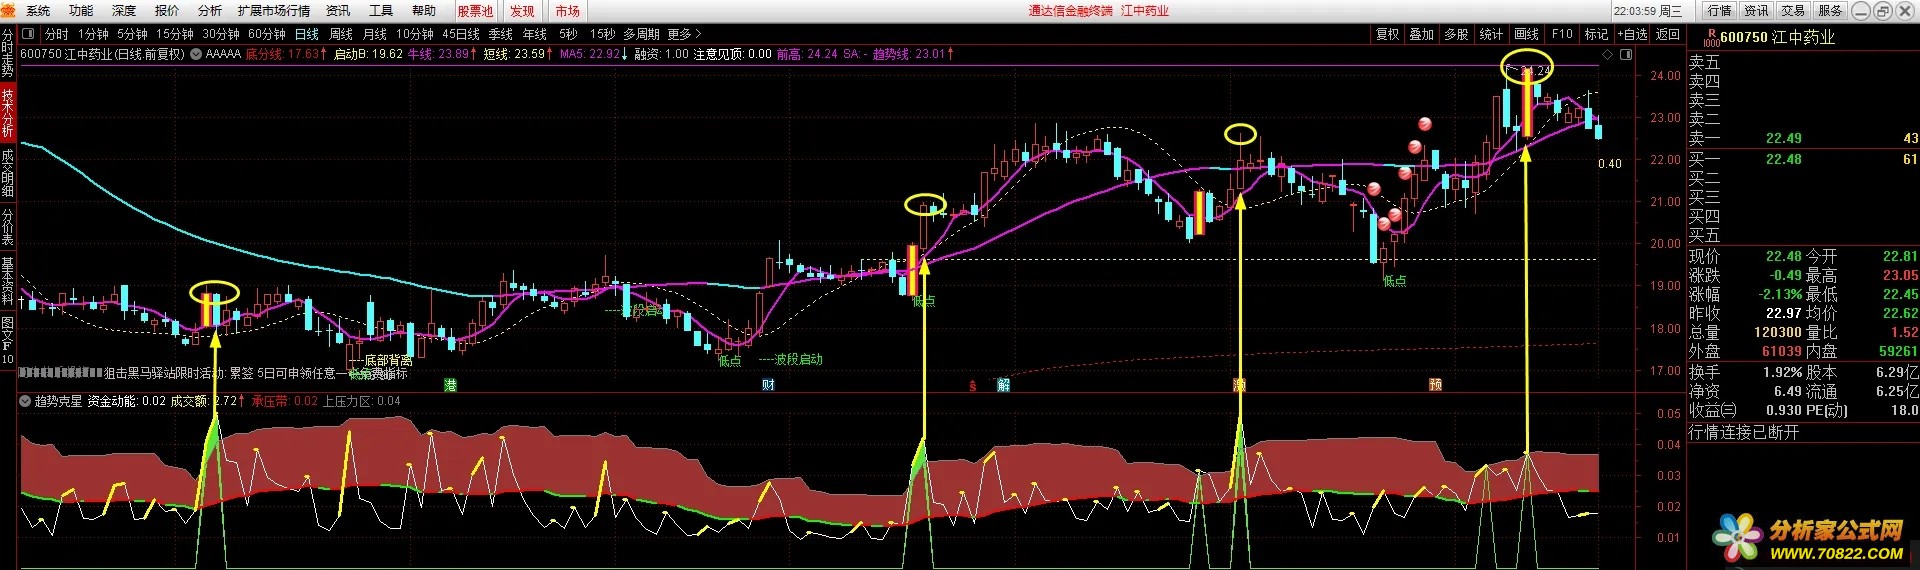Click the 解 marker on the timeline
The width and height of the screenshot is (1920, 570).
pyautogui.click(x=1003, y=385)
